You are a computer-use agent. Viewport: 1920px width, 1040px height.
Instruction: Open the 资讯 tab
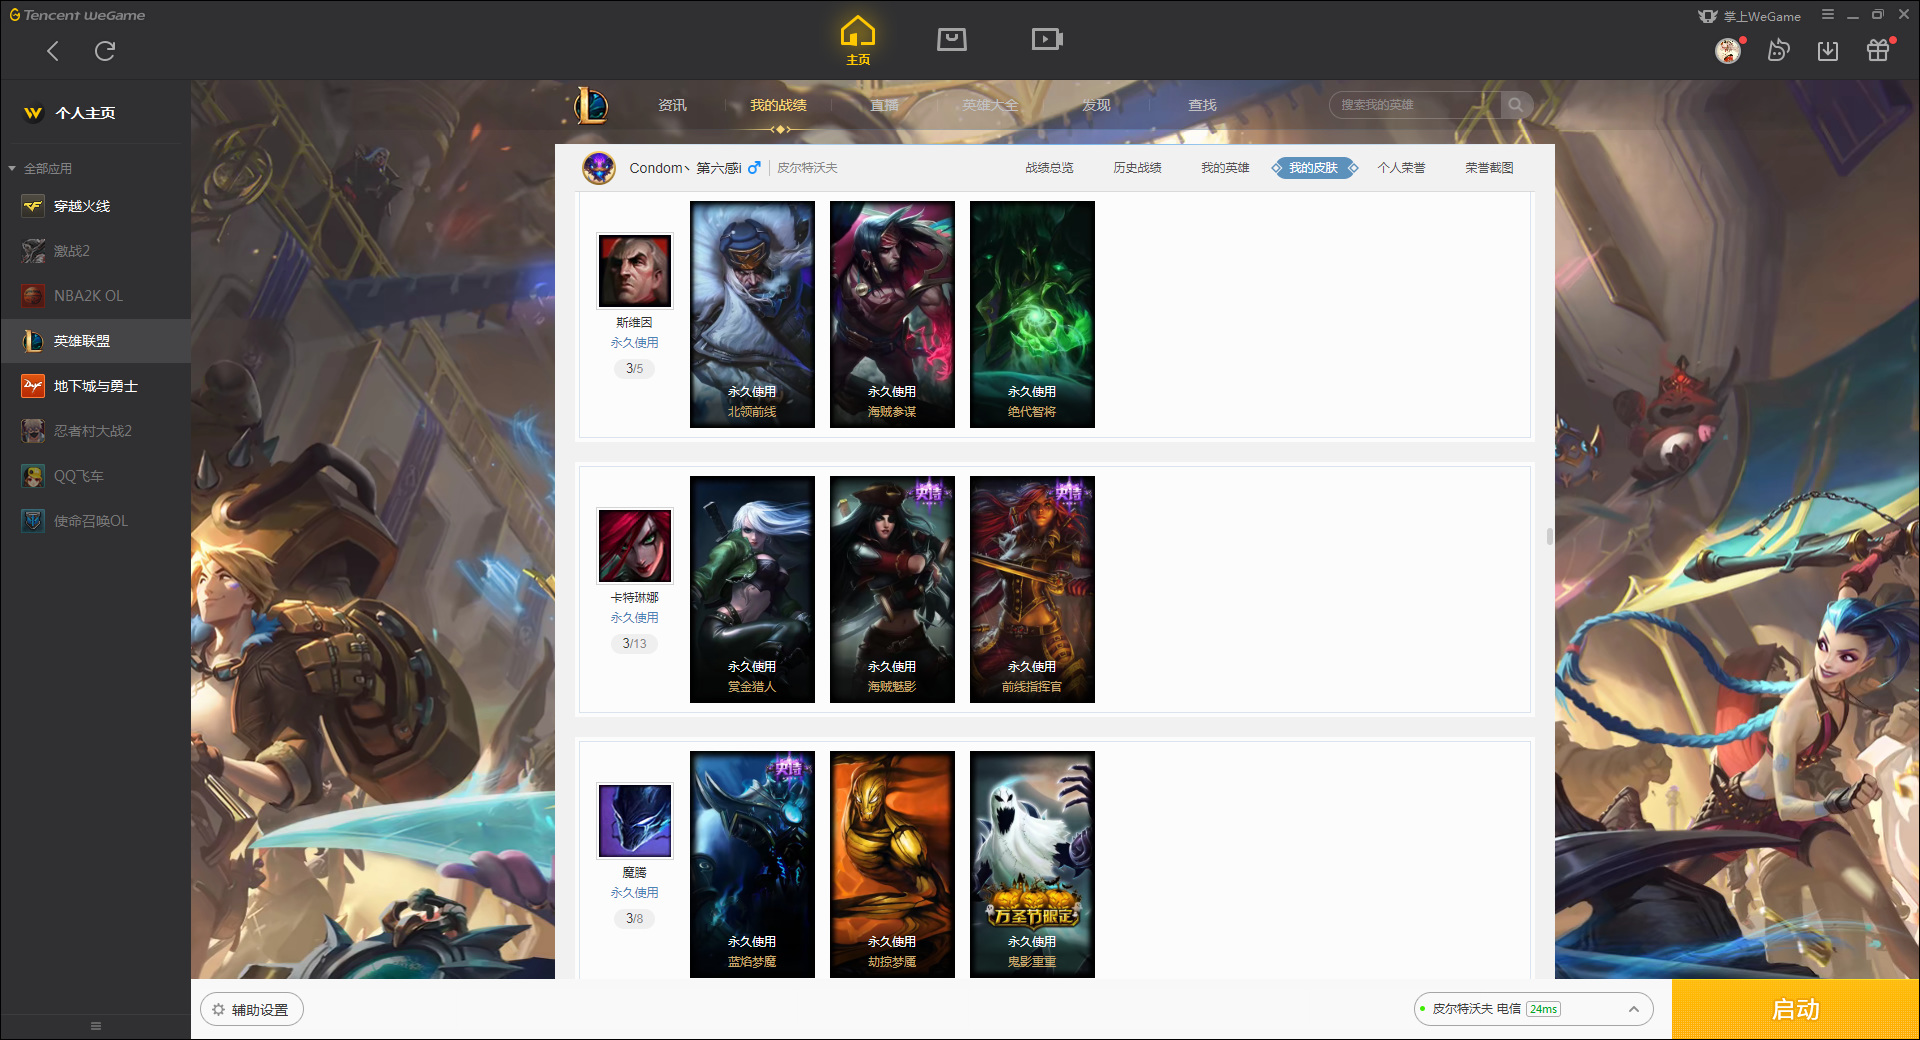click(x=672, y=105)
